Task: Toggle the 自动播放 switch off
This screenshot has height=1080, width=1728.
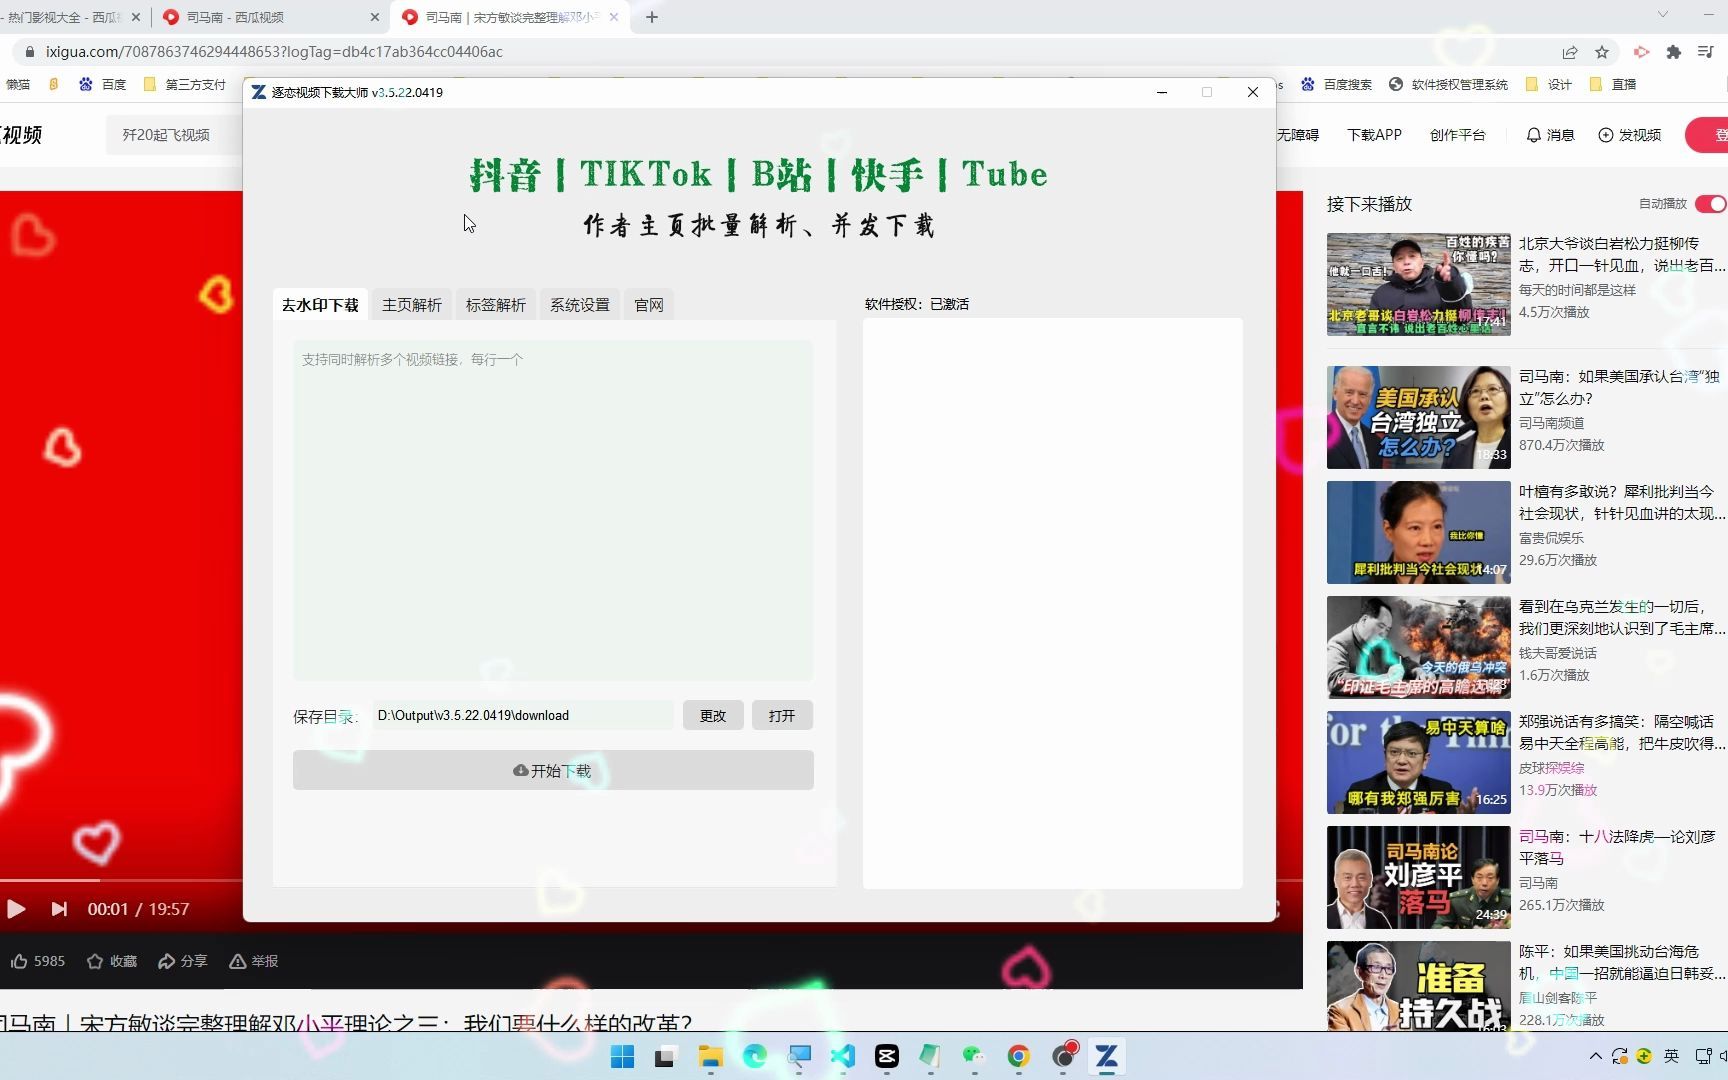Action: (x=1711, y=204)
